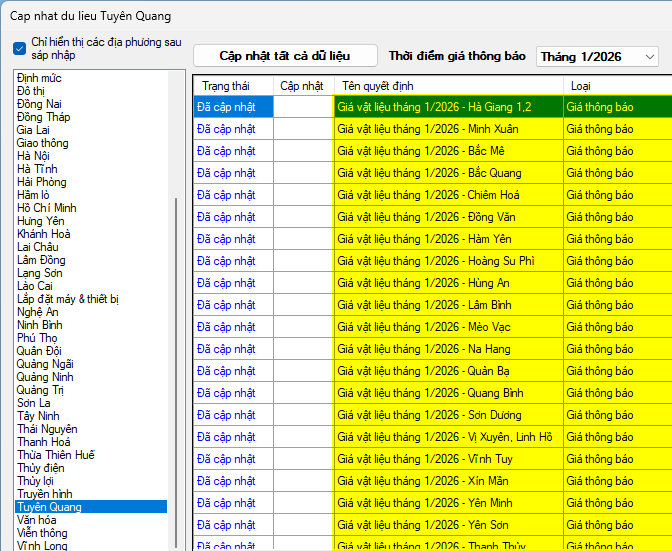The width and height of the screenshot is (672, 551).
Task: Click the update cell in the Bắc Quang row
Action: pos(302,173)
